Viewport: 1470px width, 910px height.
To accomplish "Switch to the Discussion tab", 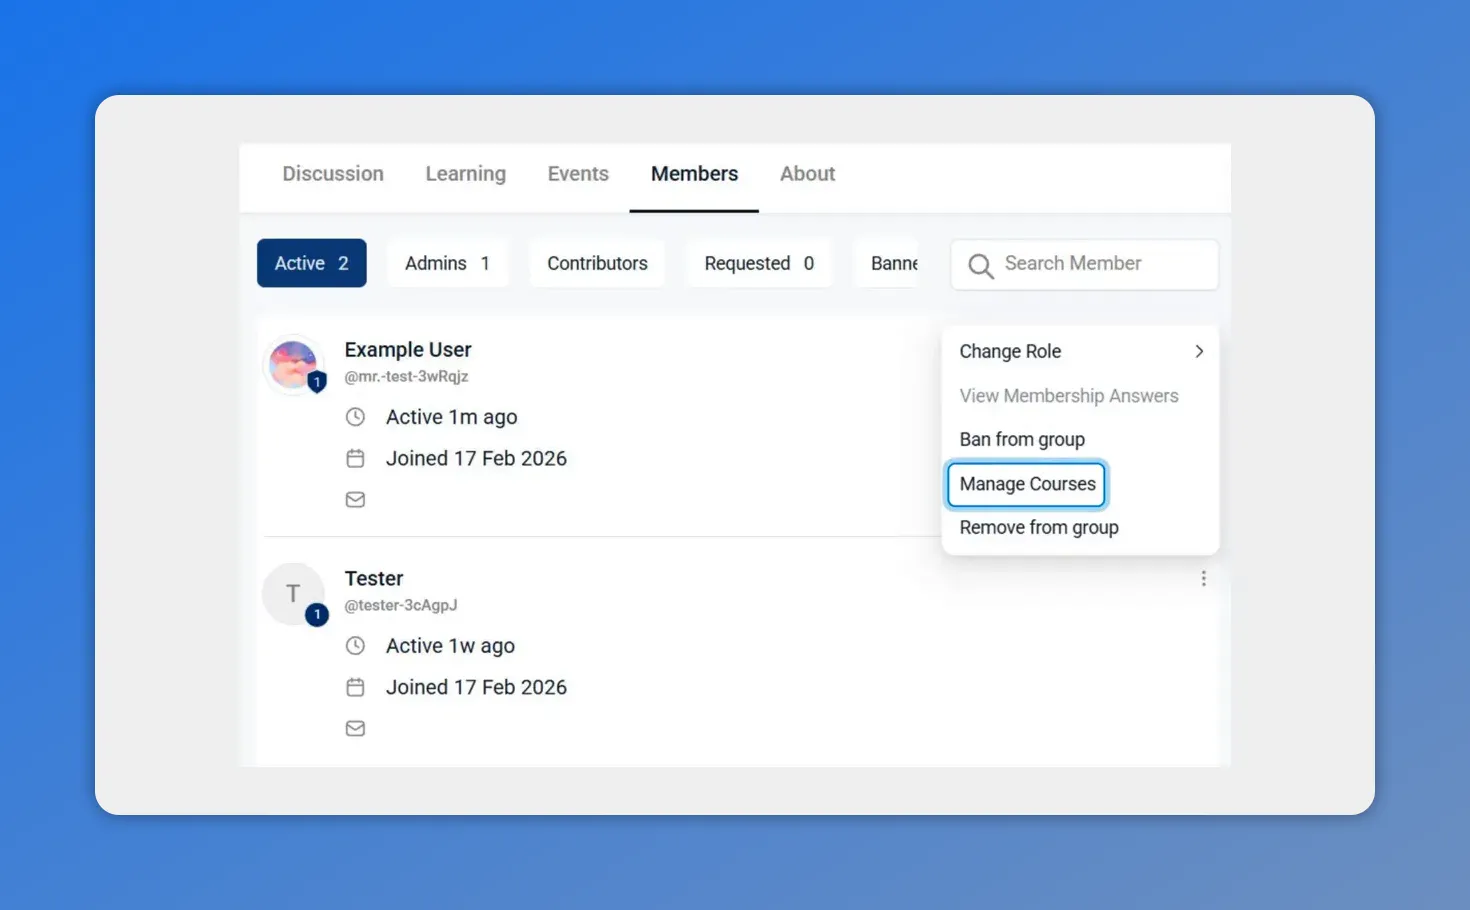I will (x=333, y=173).
